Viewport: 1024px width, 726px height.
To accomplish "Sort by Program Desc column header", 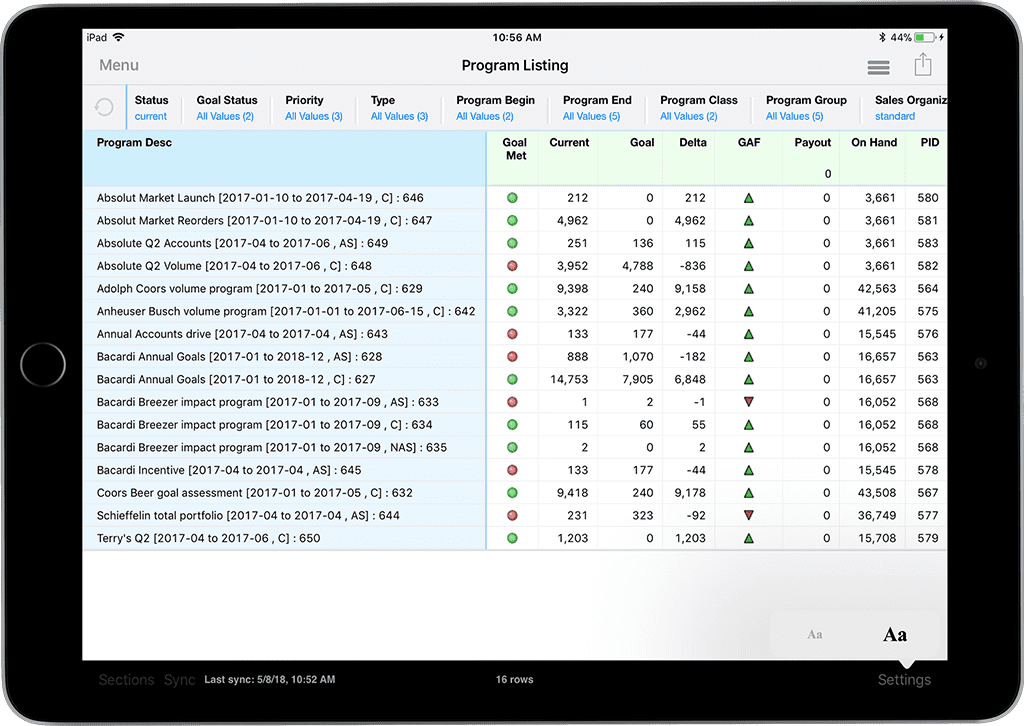I will (135, 142).
